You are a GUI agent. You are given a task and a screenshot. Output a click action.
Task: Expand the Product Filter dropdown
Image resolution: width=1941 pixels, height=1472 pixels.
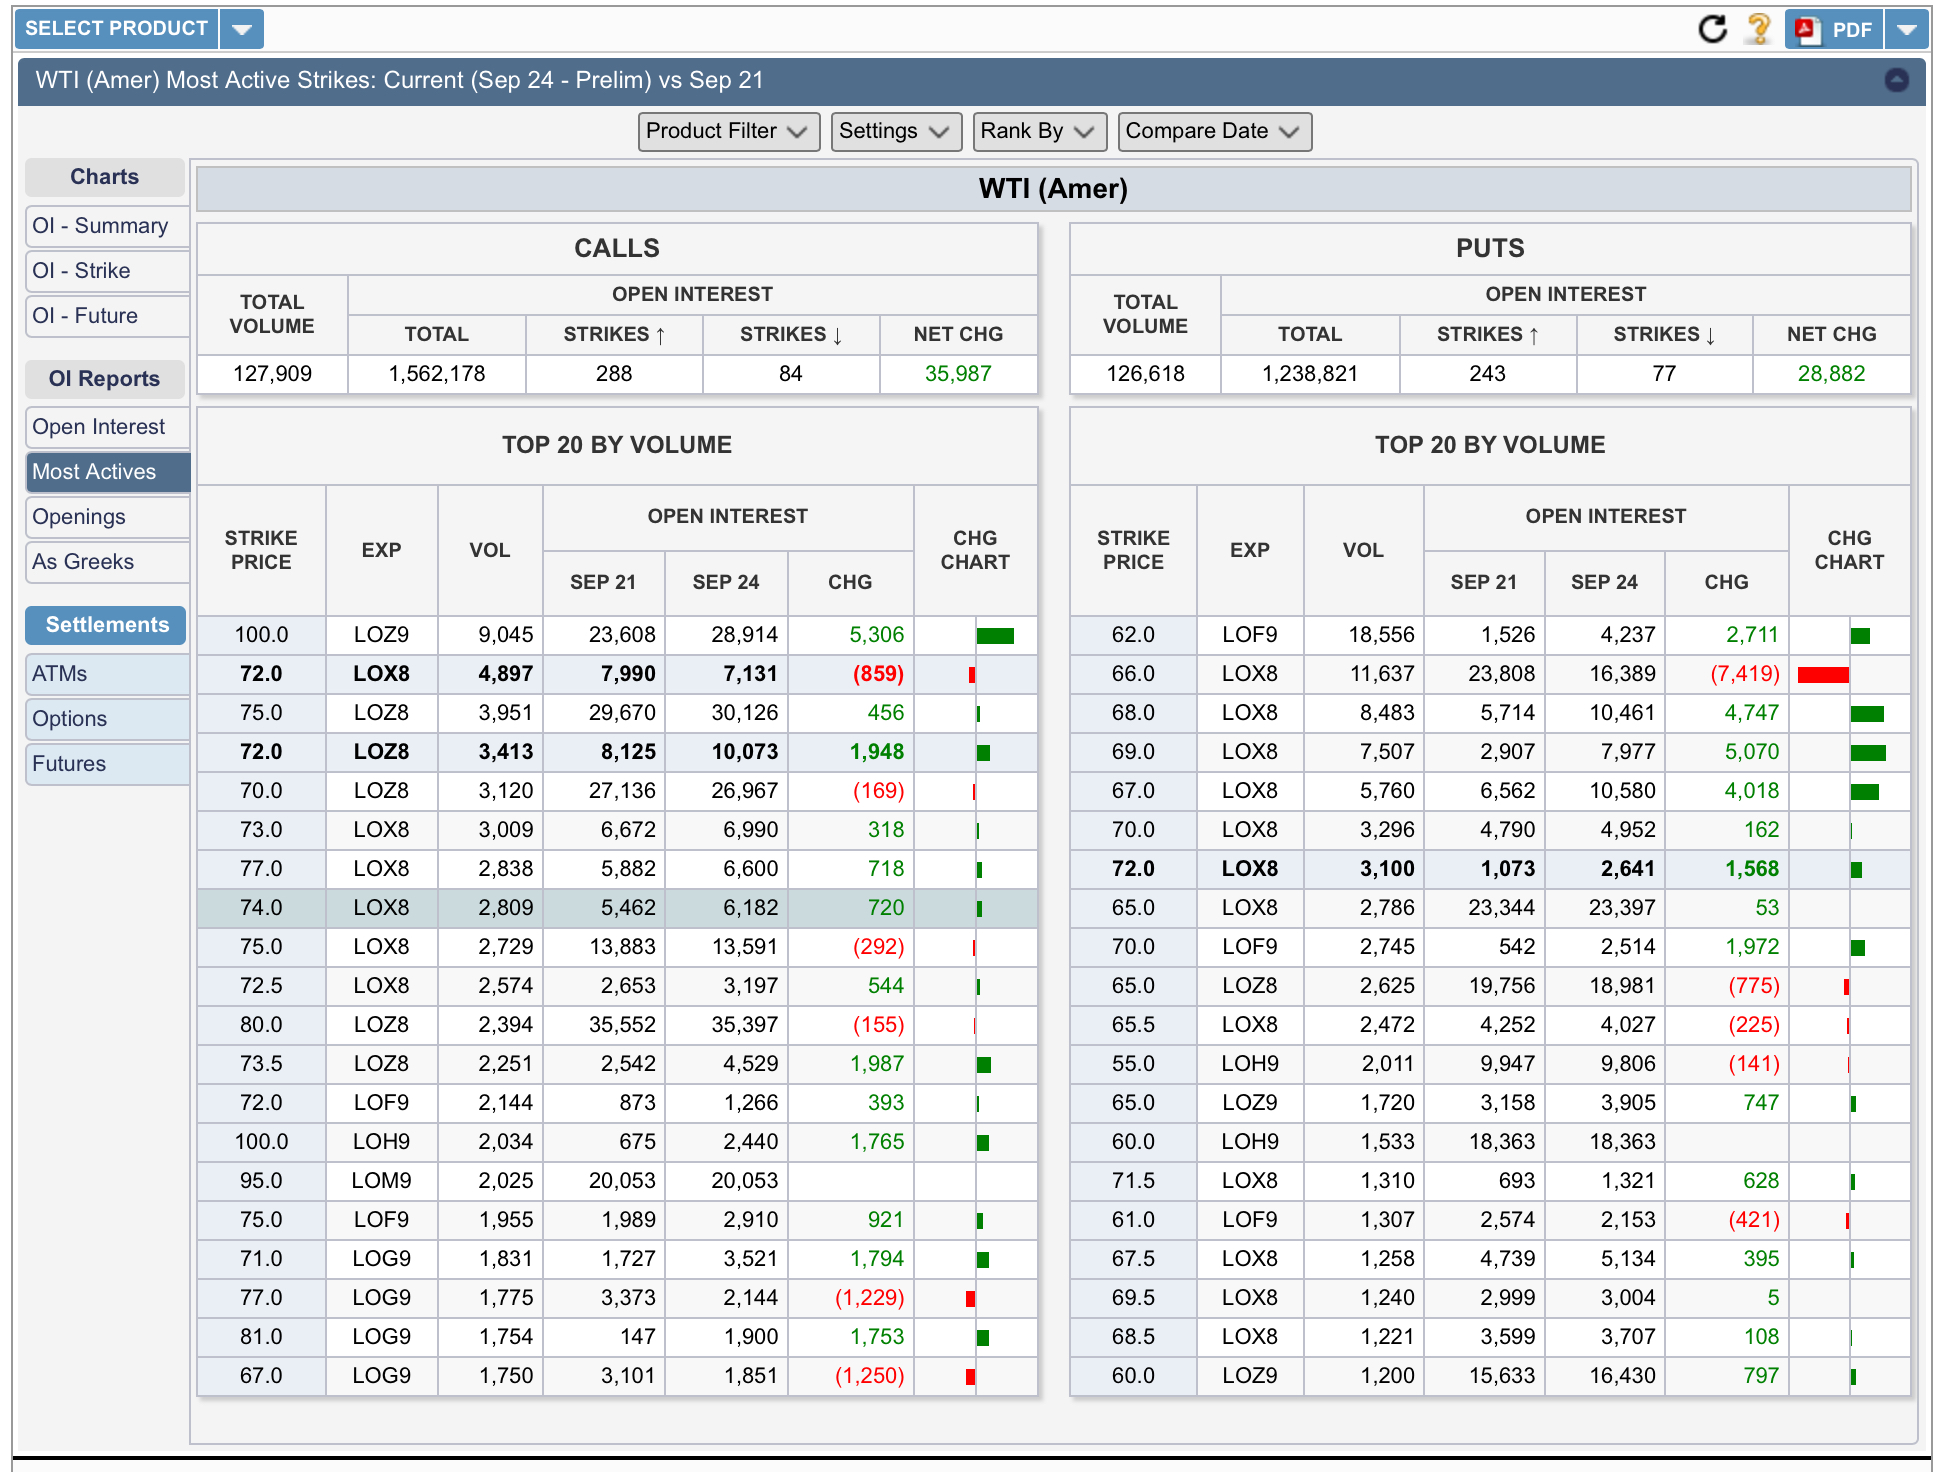pyautogui.click(x=728, y=131)
